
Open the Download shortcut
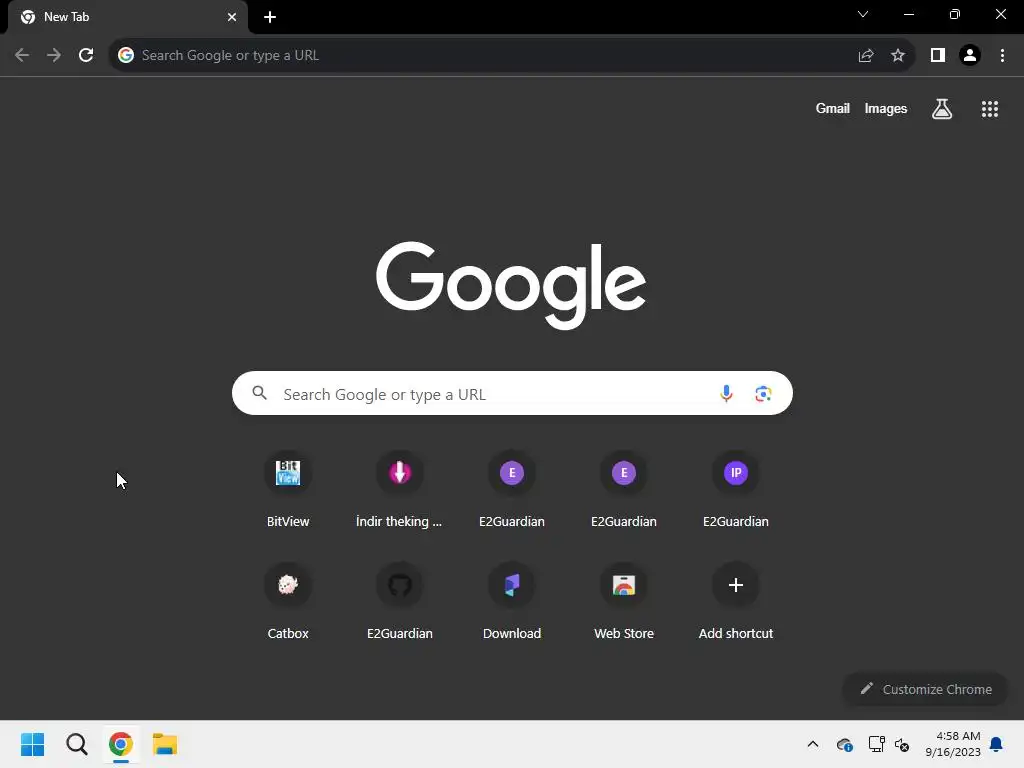point(512,601)
